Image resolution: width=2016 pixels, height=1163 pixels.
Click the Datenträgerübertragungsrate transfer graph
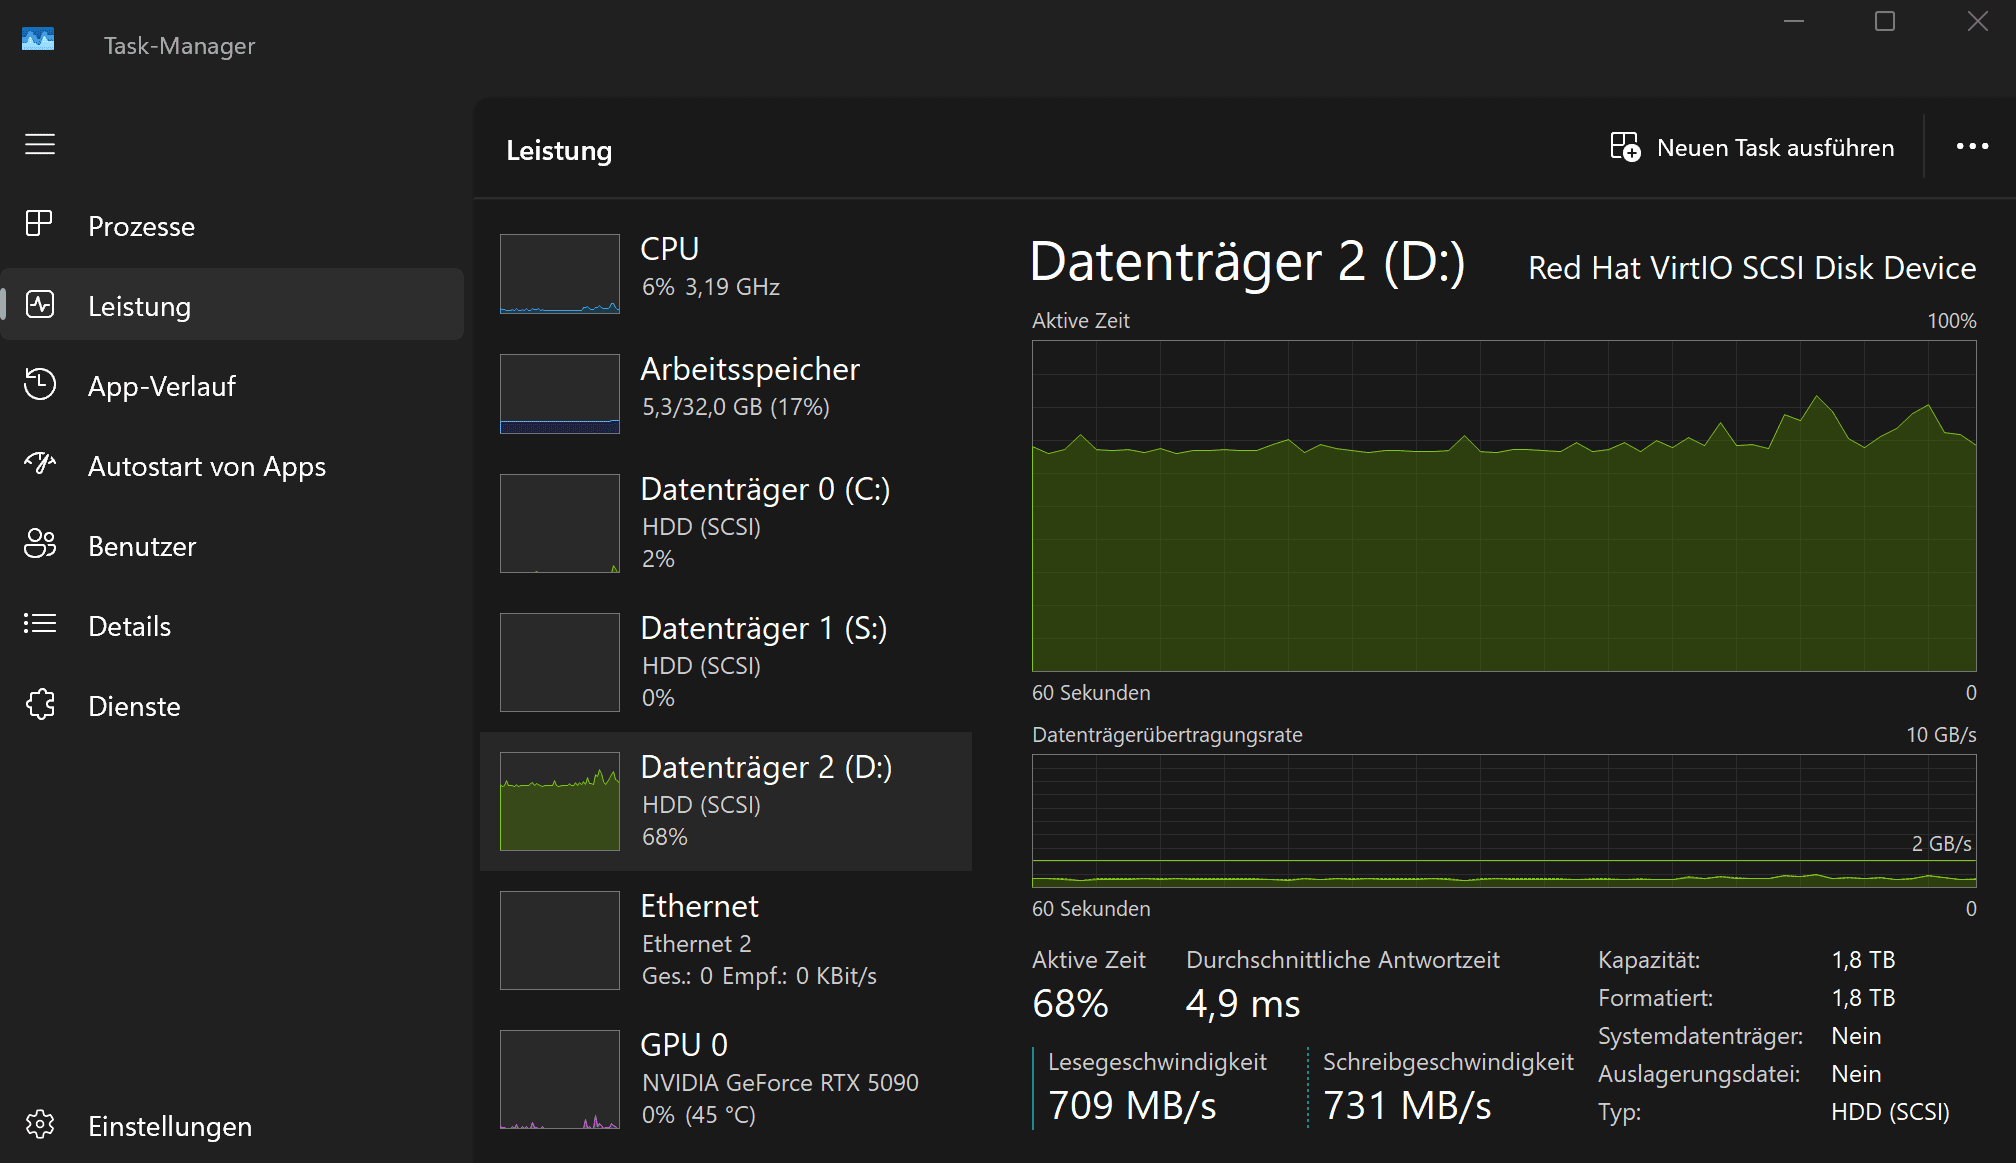[x=1503, y=820]
